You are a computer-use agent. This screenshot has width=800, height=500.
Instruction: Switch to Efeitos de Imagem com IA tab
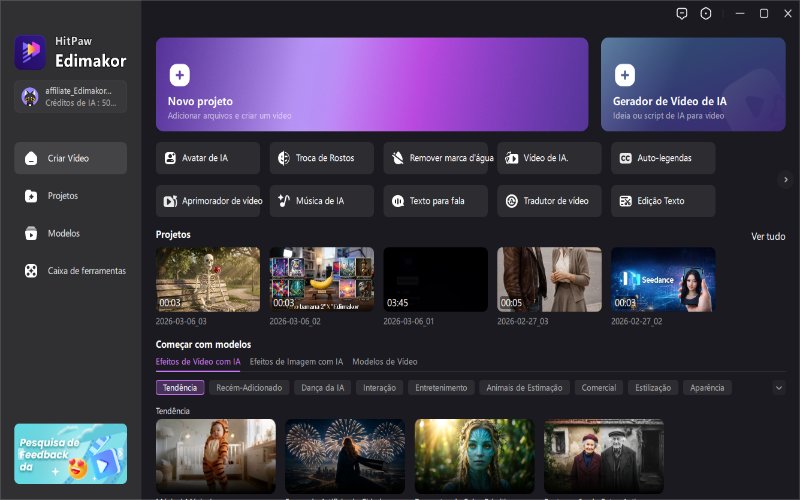click(x=296, y=362)
